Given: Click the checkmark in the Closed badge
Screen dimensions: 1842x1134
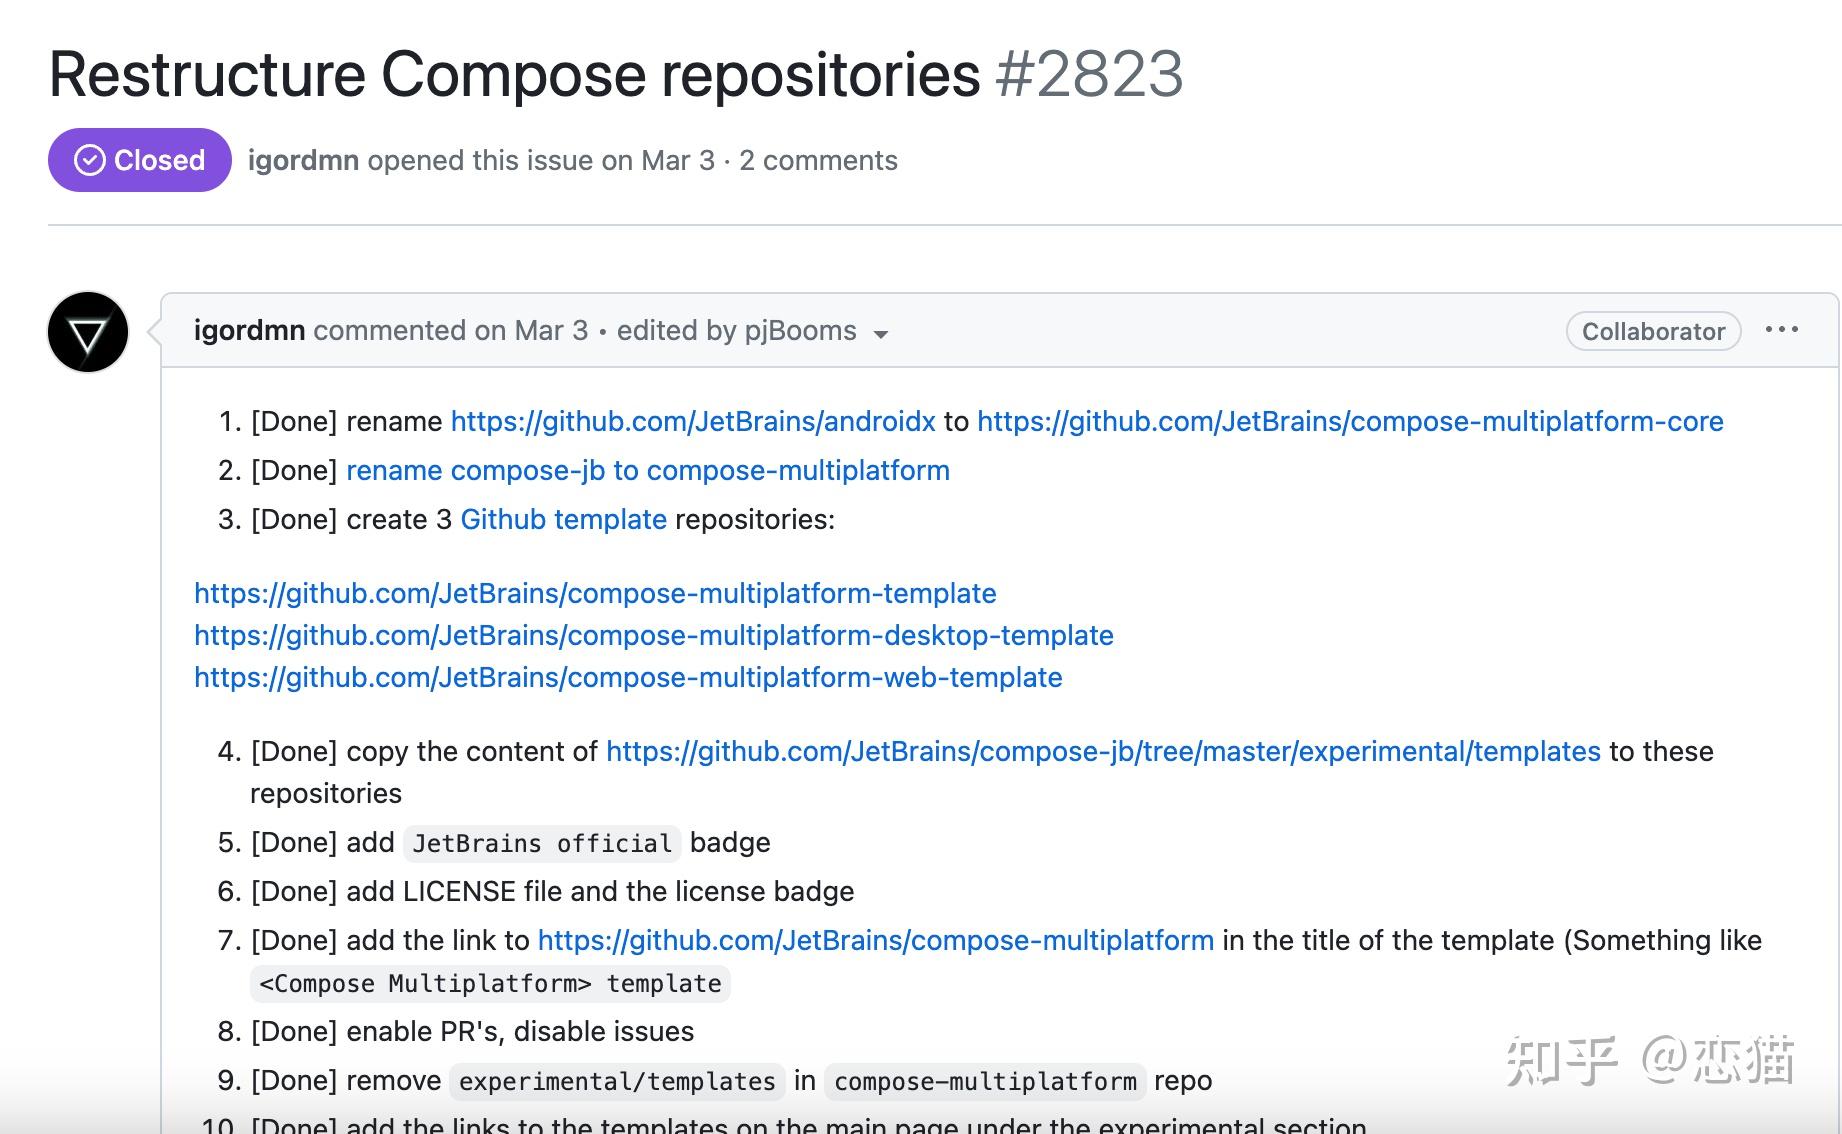Looking at the screenshot, I should coord(90,159).
